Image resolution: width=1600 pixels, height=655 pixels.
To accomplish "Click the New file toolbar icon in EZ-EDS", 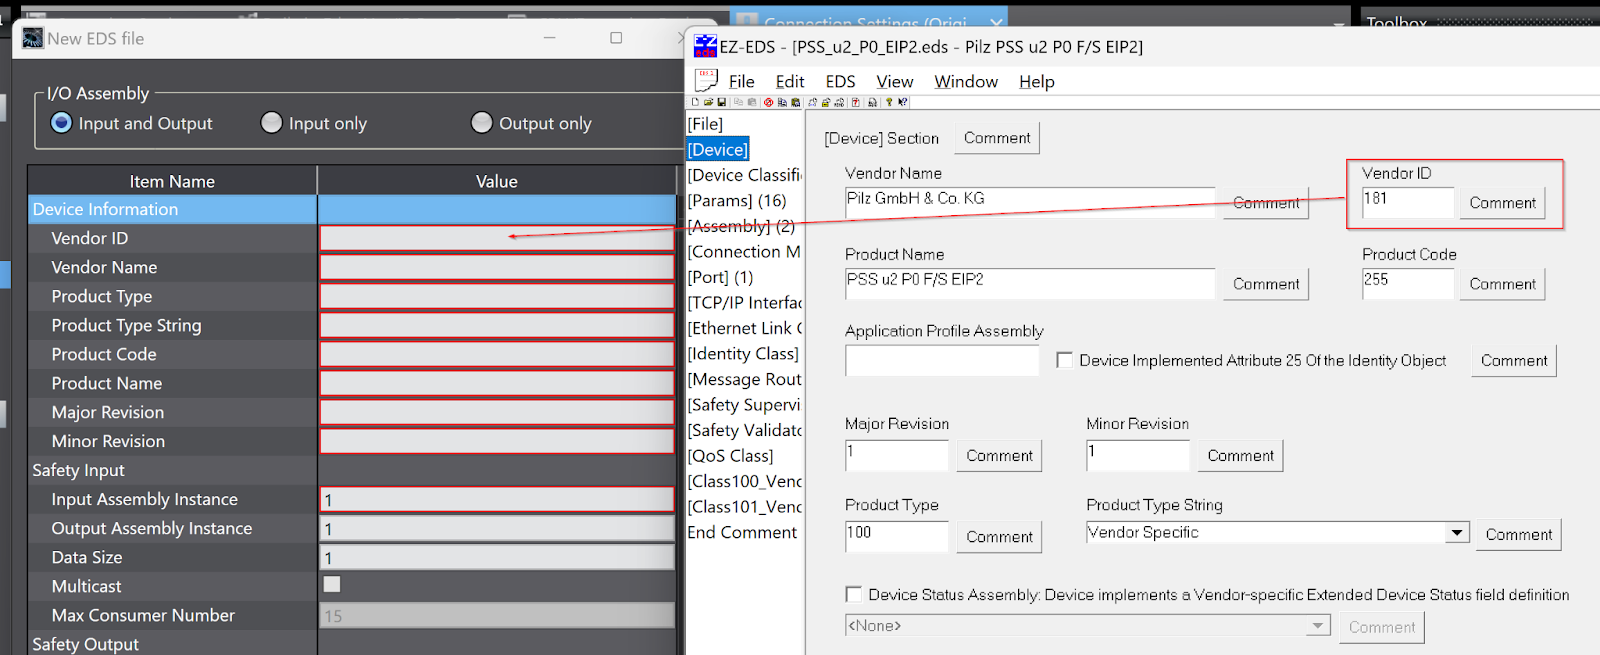I will click(x=695, y=102).
